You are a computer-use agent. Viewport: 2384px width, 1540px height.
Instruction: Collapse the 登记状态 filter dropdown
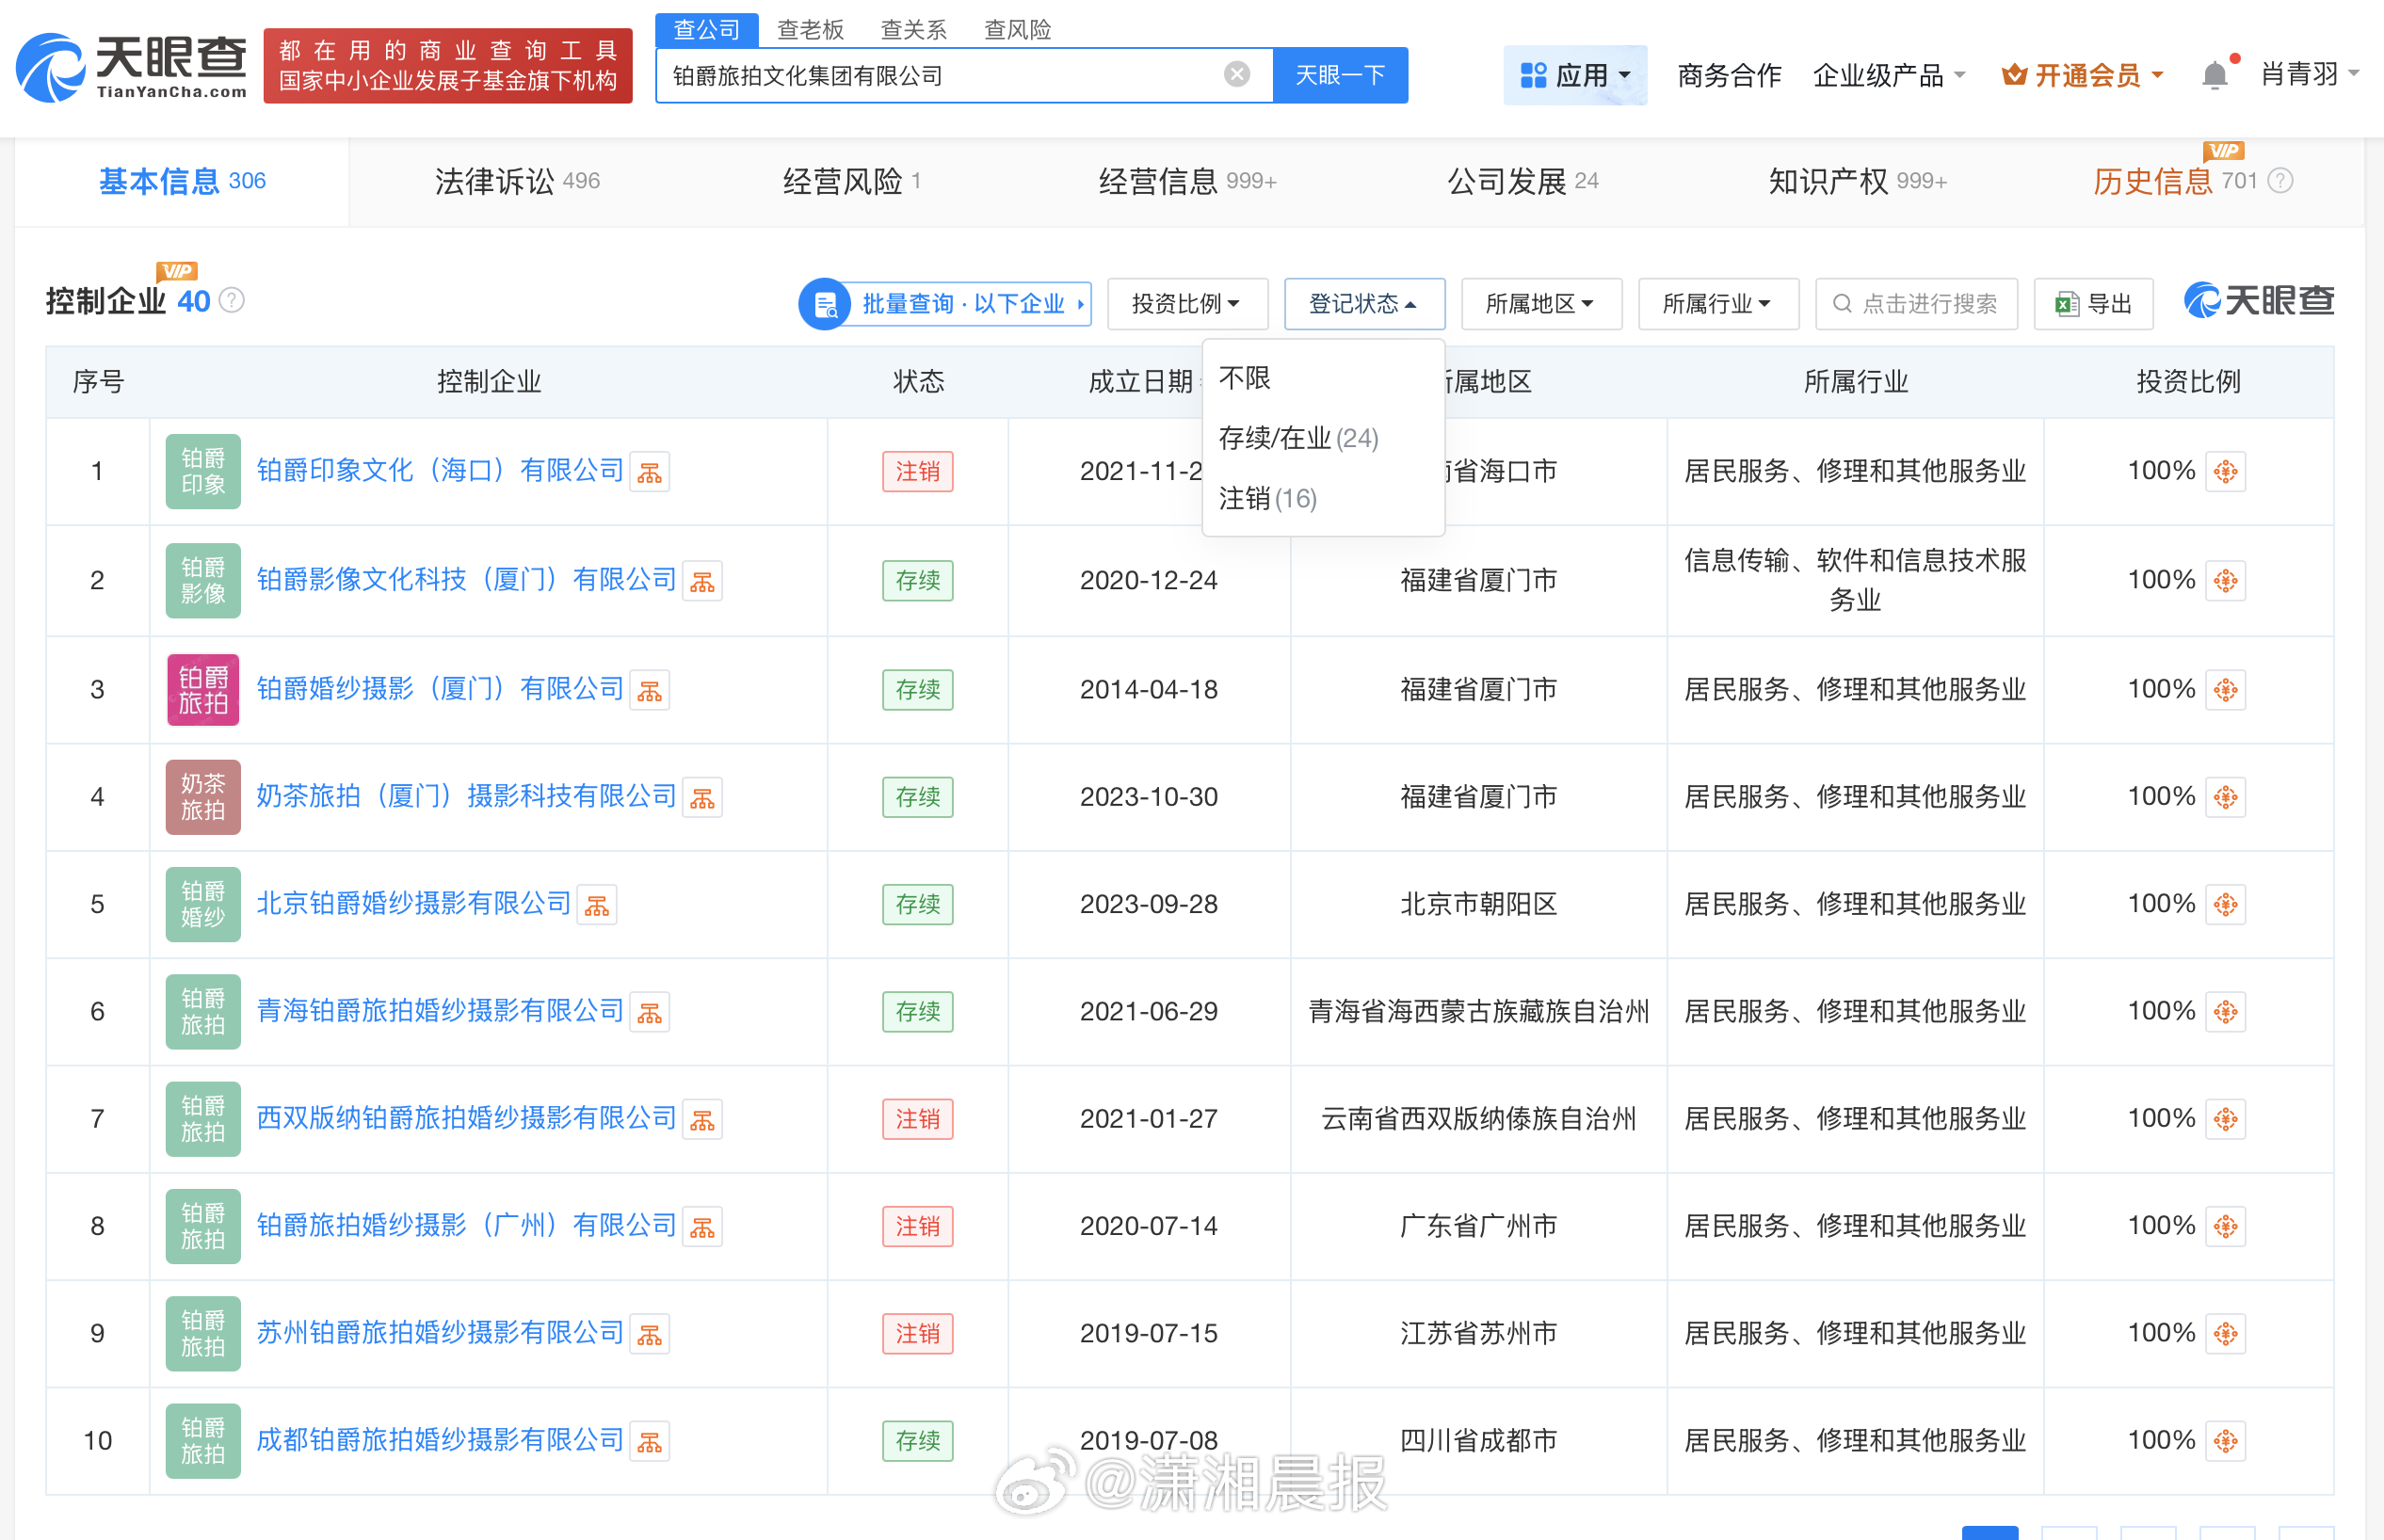[x=1364, y=304]
